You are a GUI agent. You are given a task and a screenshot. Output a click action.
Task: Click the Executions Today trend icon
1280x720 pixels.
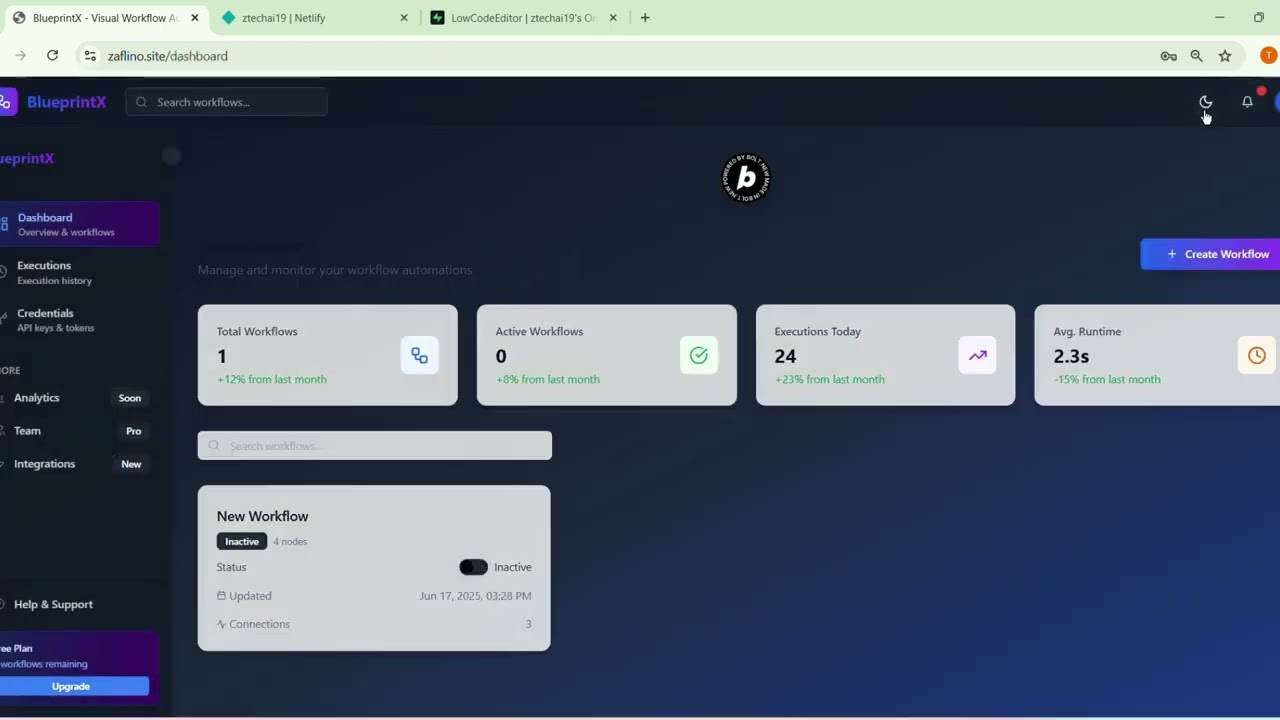977,356
